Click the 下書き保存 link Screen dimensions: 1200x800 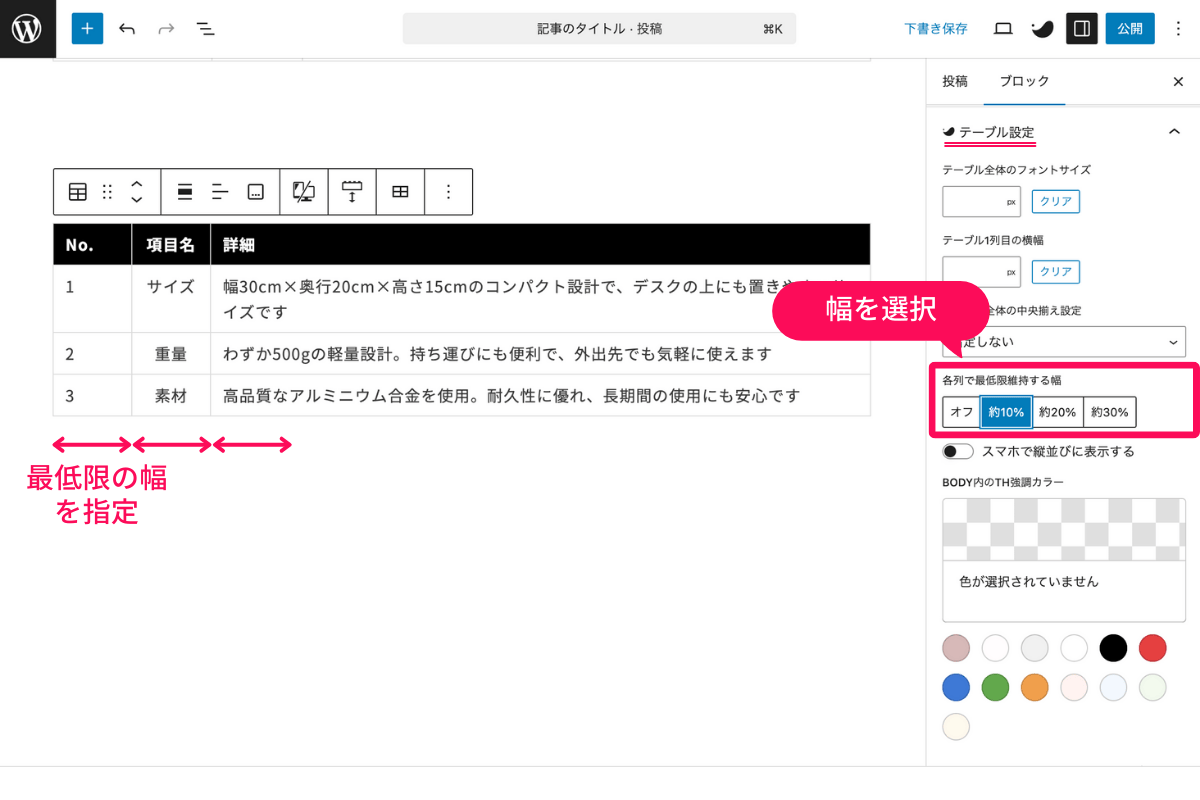[935, 28]
